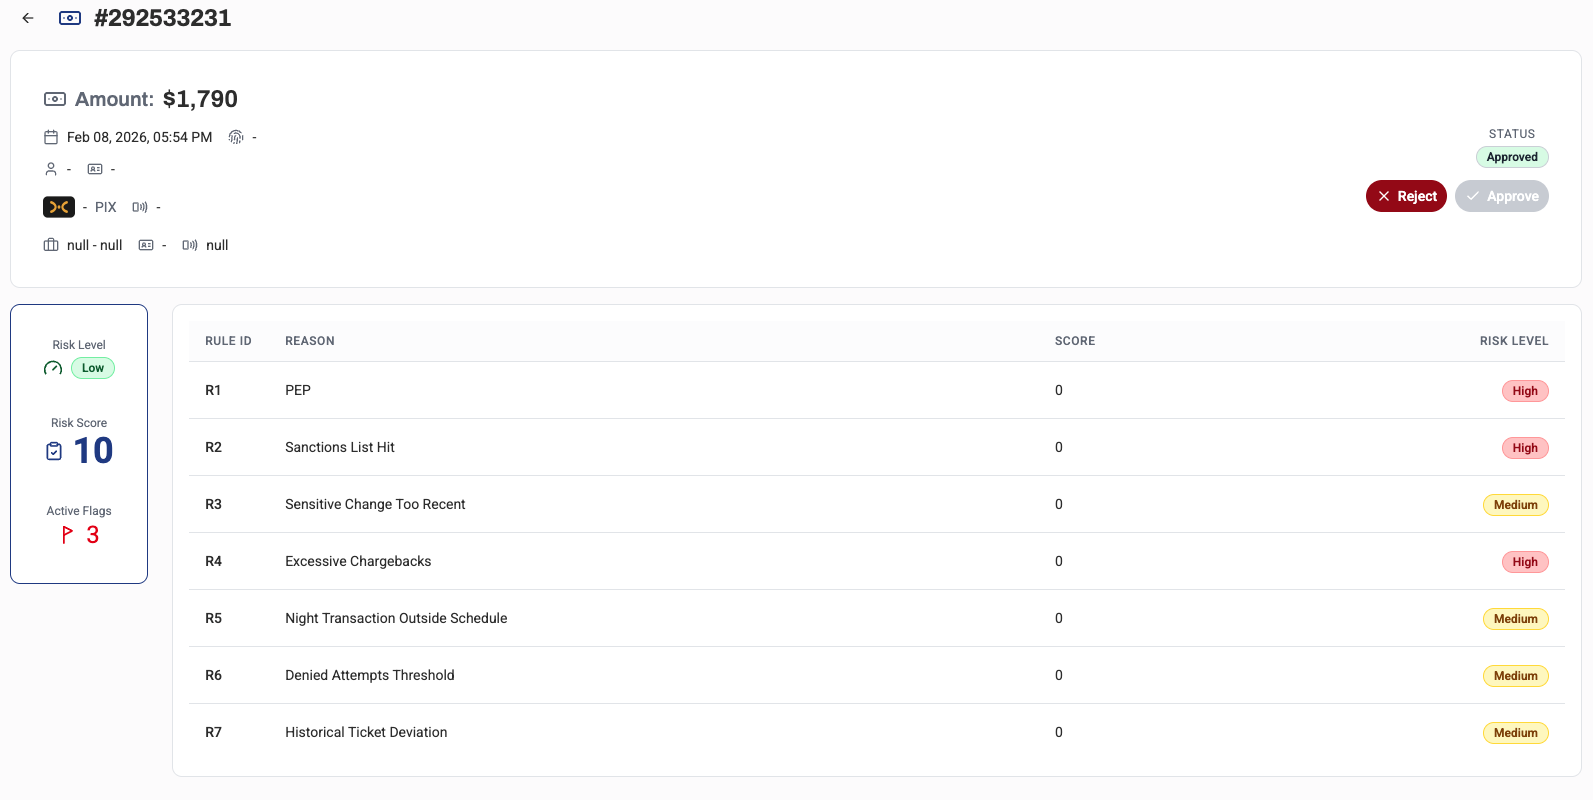Click the briefcase icon beside null - null

pos(51,245)
